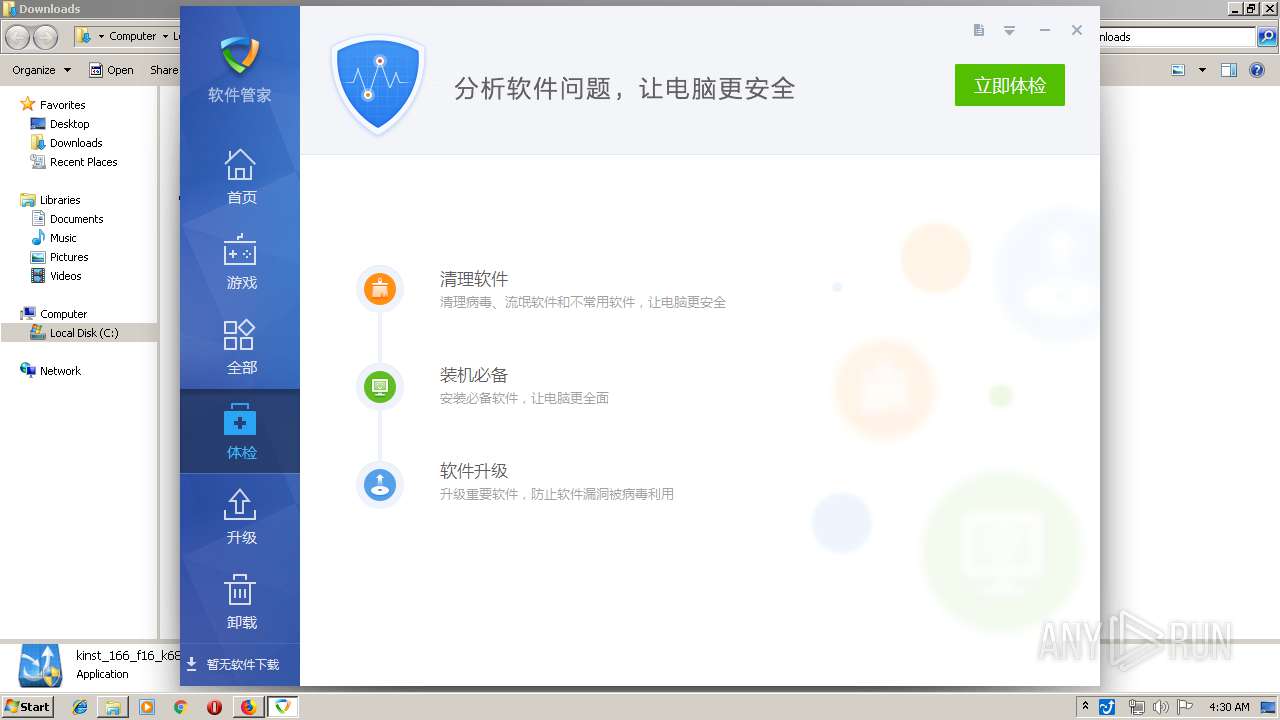Open the 4:30 AM system clock

pyautogui.click(x=1229, y=707)
